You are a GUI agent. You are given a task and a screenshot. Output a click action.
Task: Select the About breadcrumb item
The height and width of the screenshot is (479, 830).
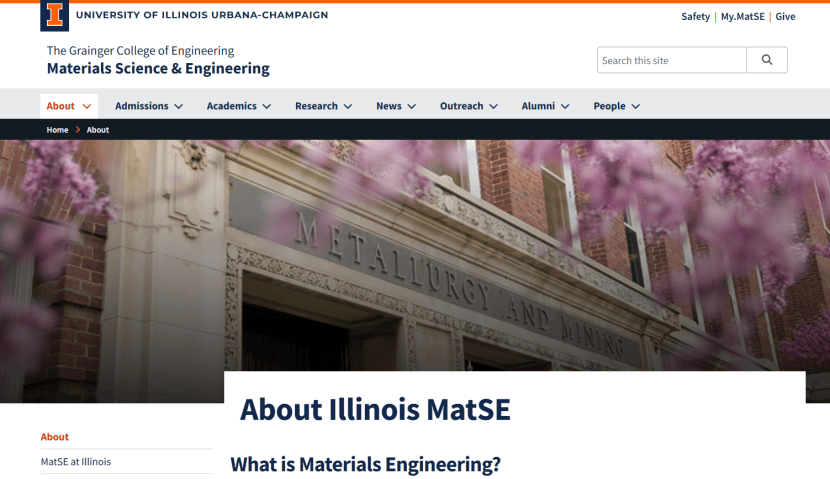pos(98,130)
